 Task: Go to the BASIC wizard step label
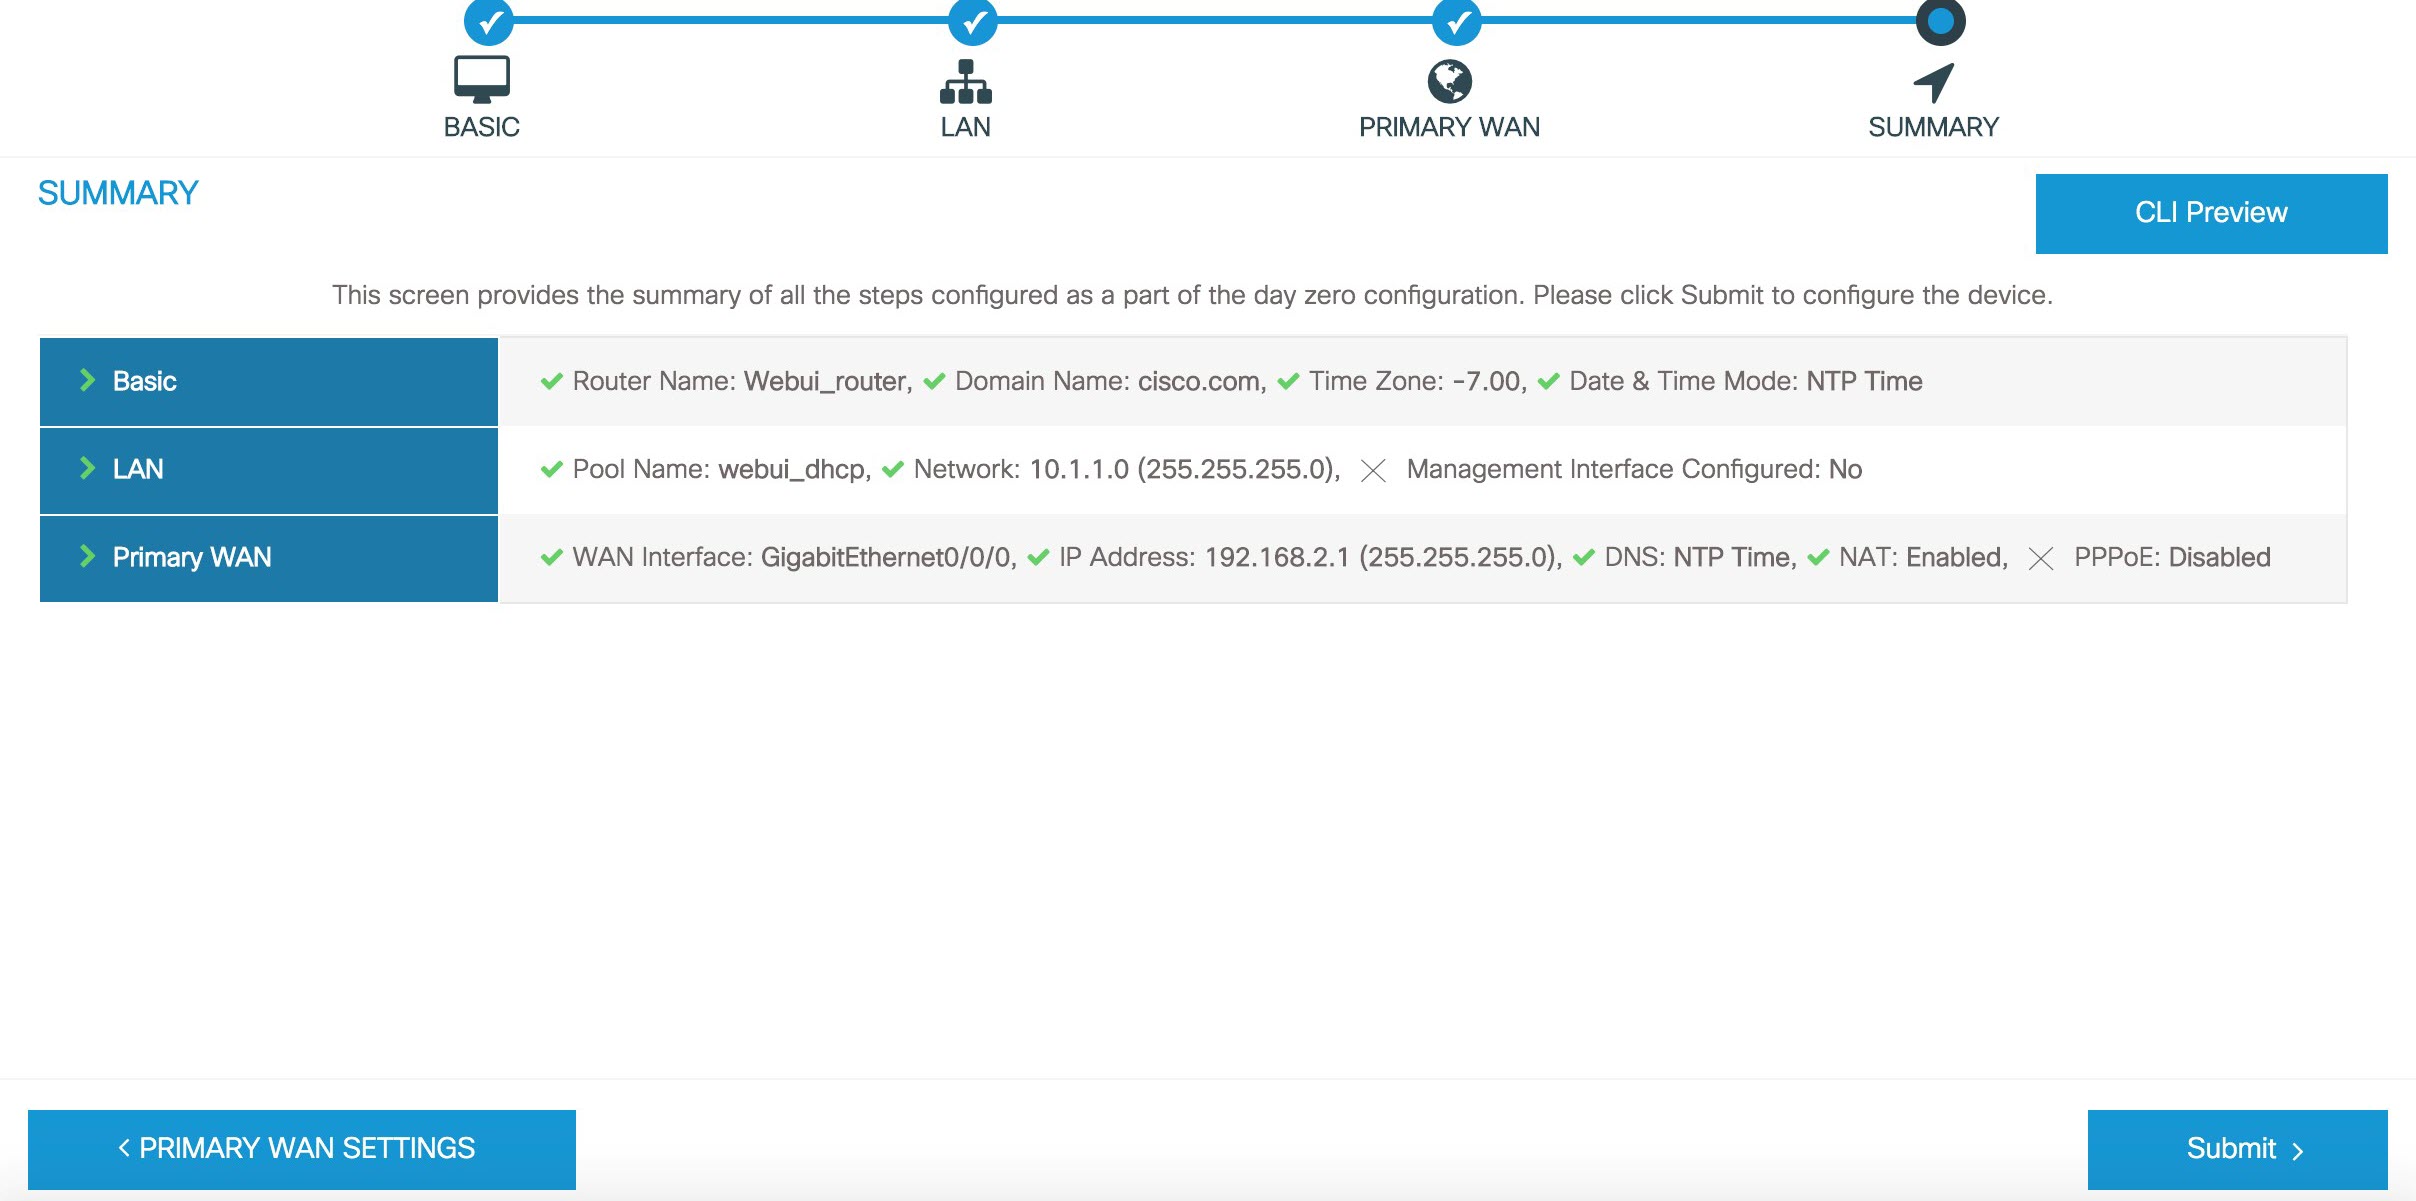[482, 127]
